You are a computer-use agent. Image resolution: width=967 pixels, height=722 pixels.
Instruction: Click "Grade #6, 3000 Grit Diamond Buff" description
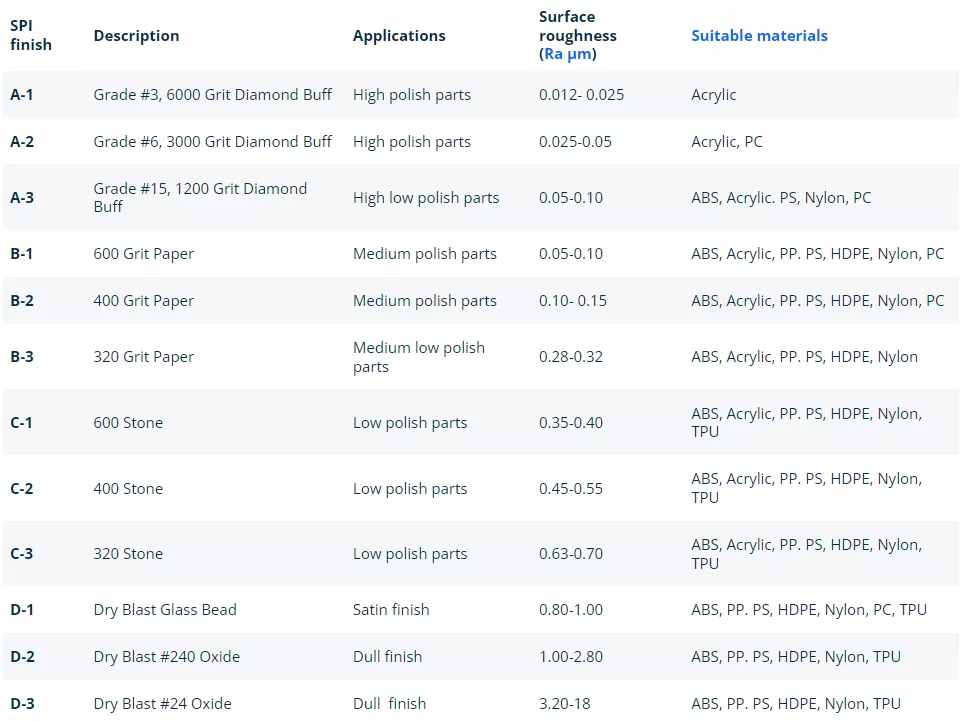point(212,142)
